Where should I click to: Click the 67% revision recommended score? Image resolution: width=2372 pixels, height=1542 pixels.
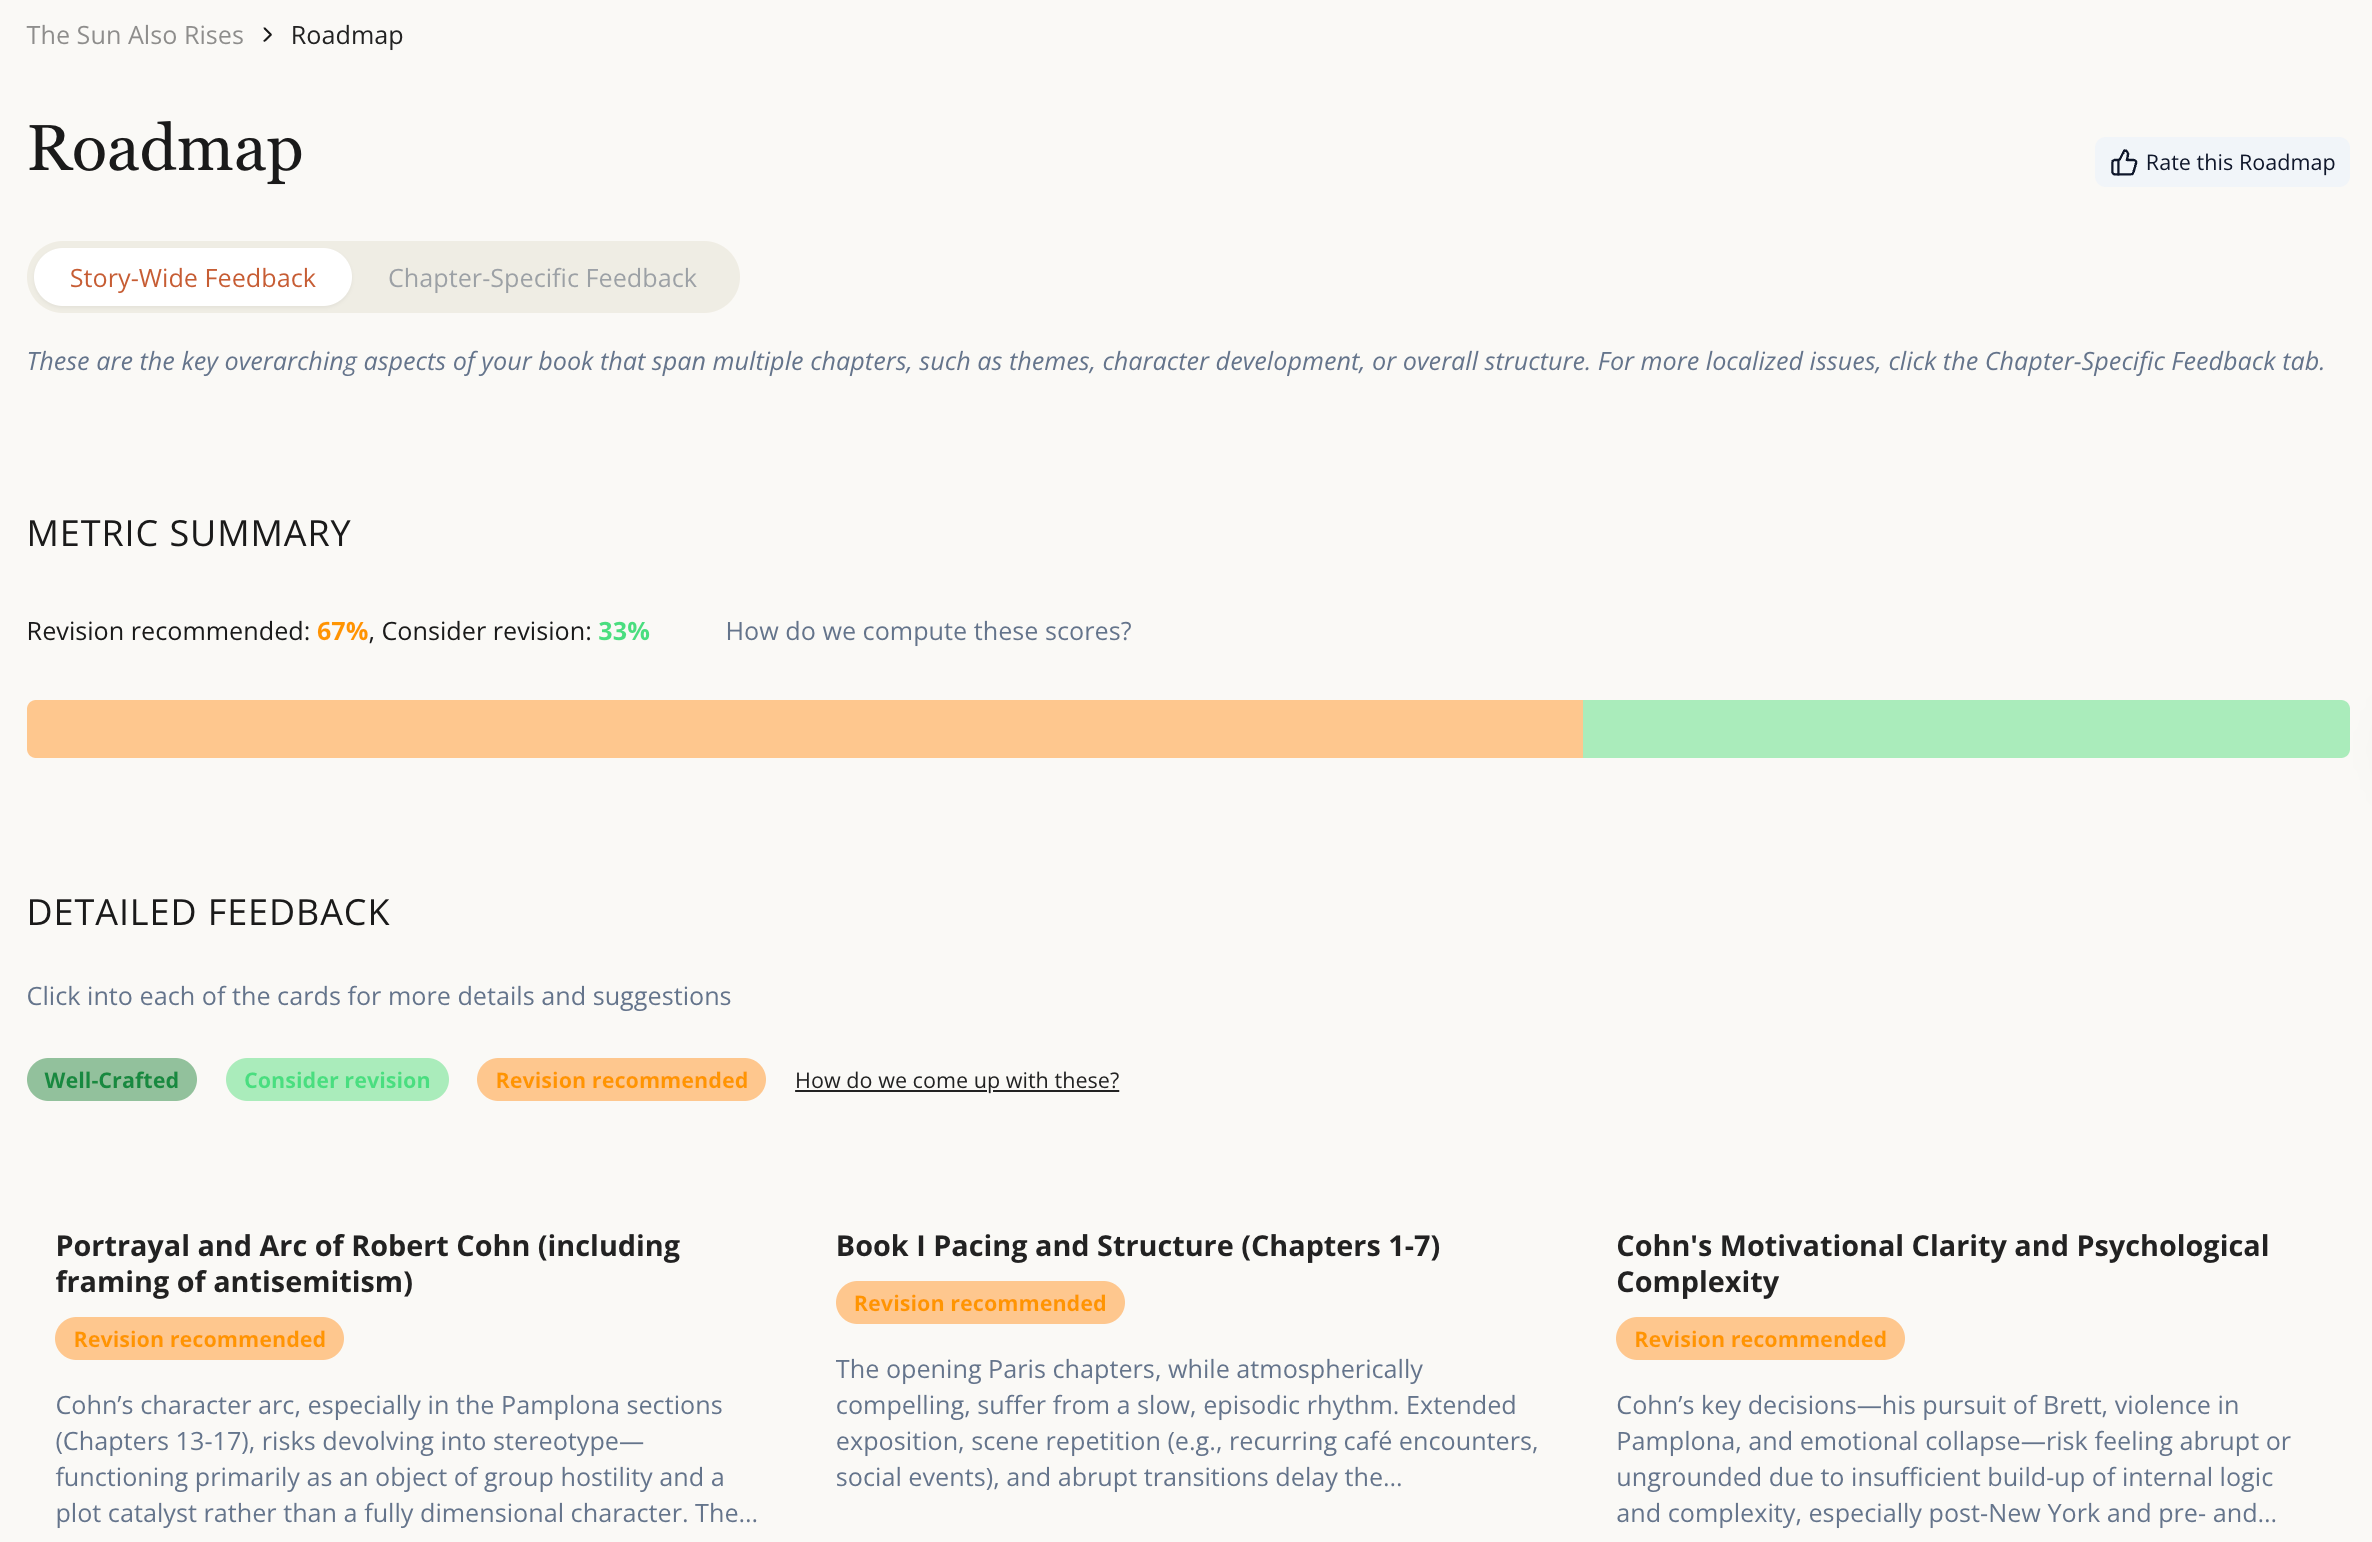click(x=342, y=631)
